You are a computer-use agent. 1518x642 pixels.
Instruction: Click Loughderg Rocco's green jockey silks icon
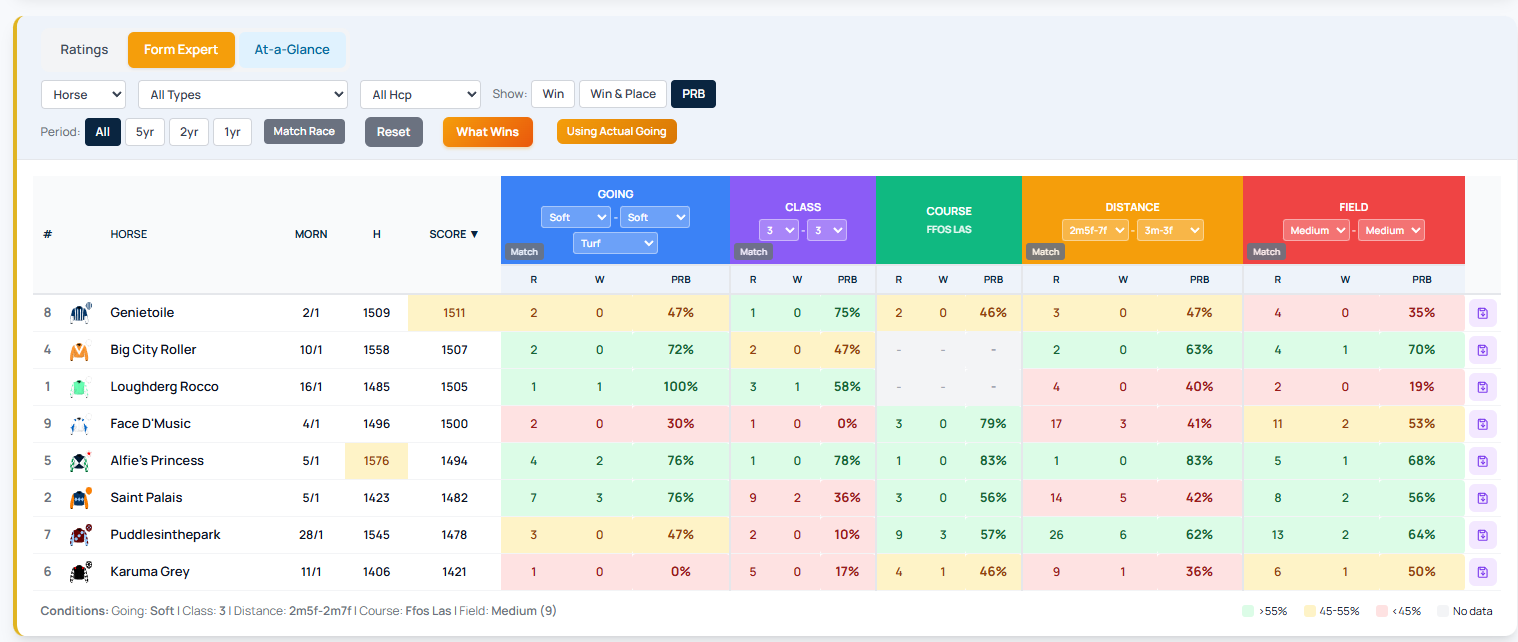(80, 388)
